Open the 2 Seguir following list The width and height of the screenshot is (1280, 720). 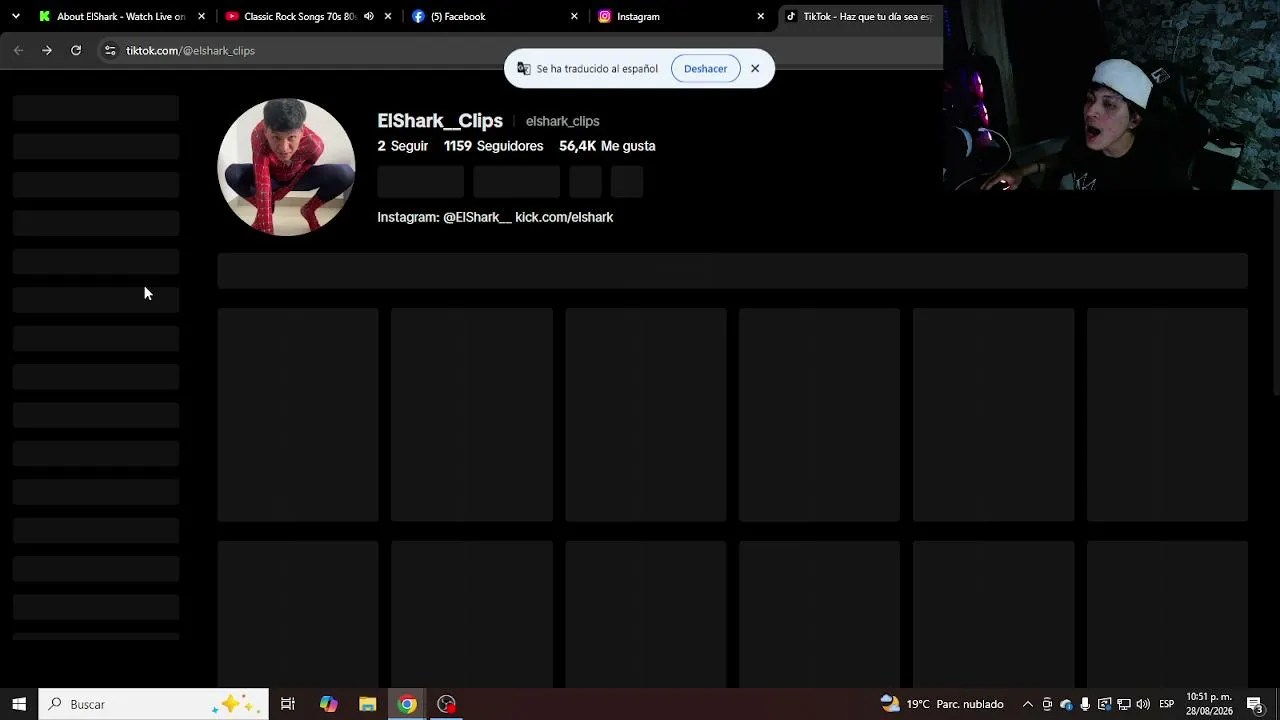coord(402,146)
